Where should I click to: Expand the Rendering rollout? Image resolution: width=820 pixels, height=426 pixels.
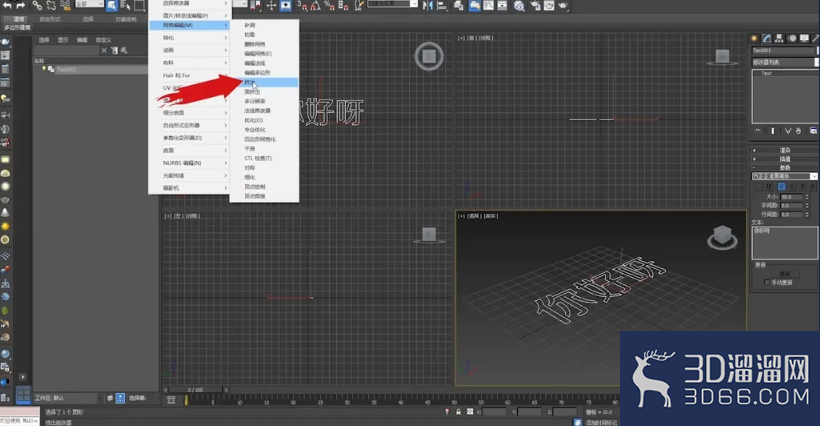pyautogui.click(x=784, y=150)
